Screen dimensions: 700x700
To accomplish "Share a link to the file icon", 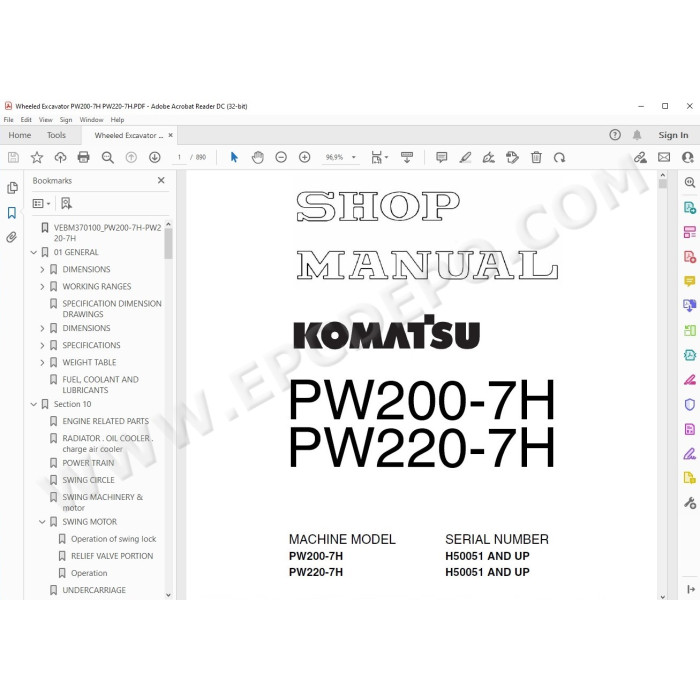I will [x=640, y=157].
